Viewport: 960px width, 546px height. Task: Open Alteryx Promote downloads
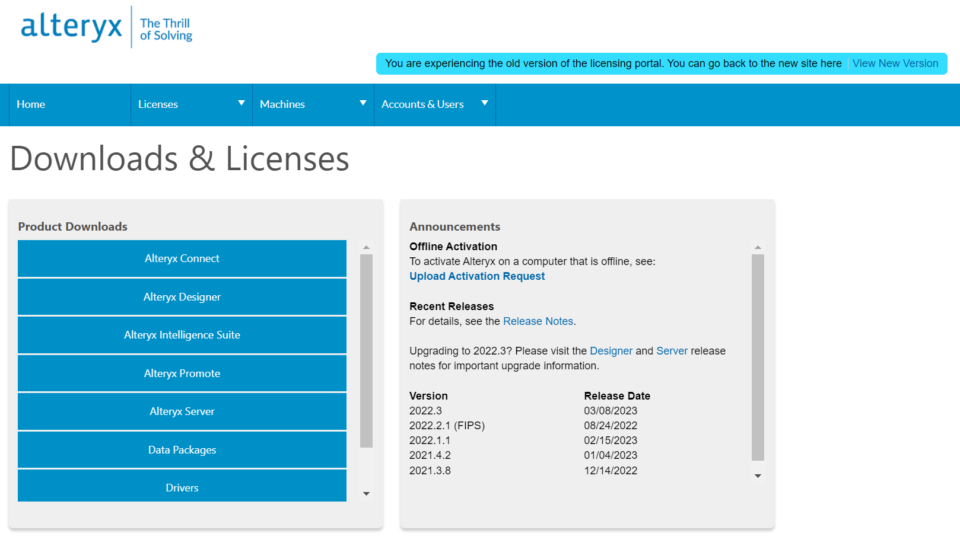[182, 373]
